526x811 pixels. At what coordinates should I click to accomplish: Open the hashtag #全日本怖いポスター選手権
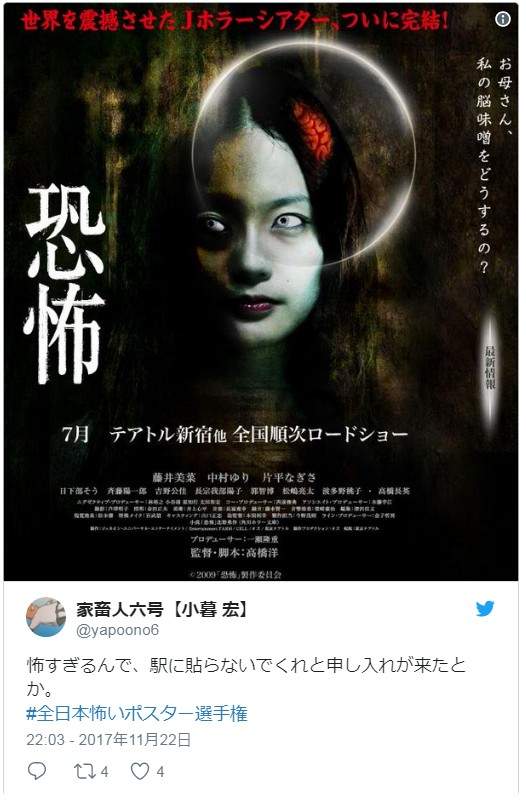(137, 714)
